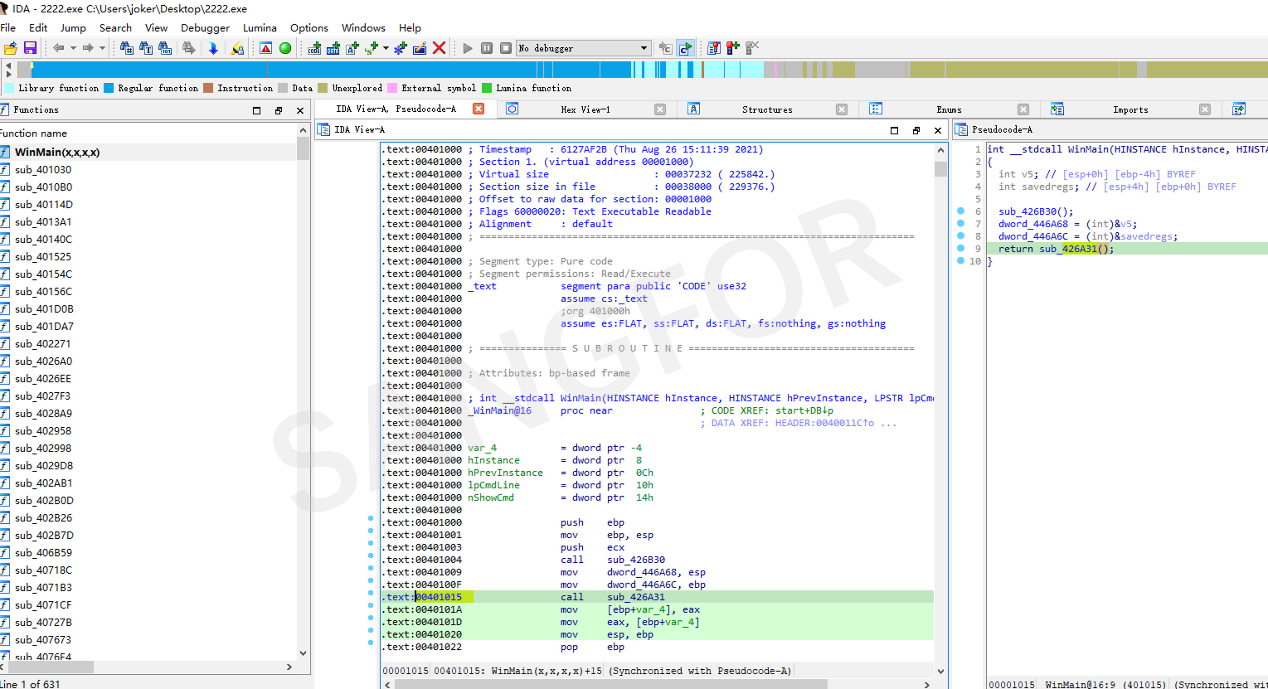The width and height of the screenshot is (1268, 689).
Task: Click IDA View-A vertical scrollbar up arrow
Action: coord(940,150)
